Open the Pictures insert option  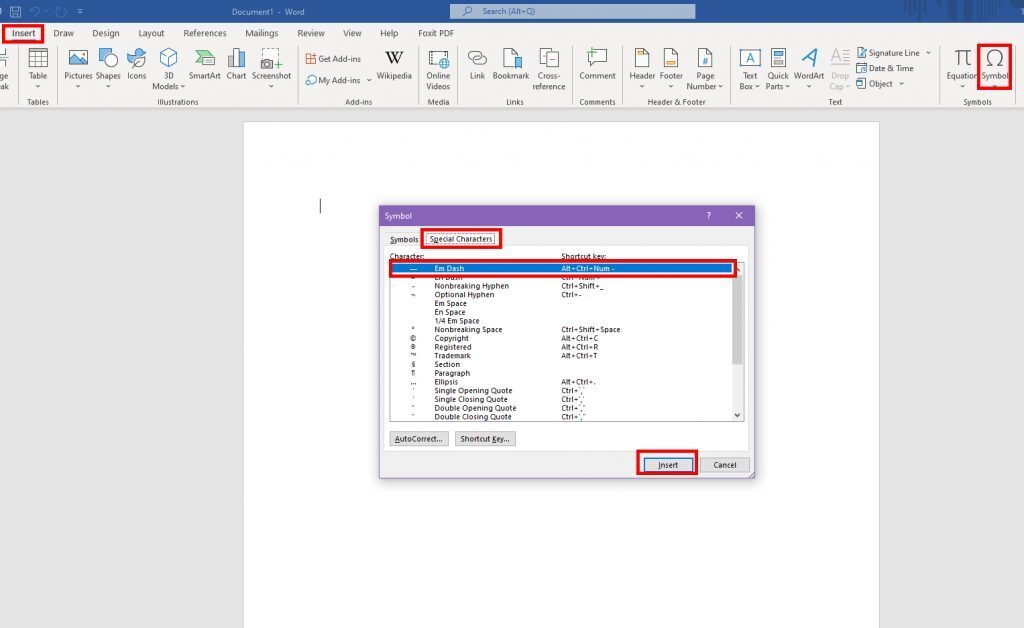(78, 62)
